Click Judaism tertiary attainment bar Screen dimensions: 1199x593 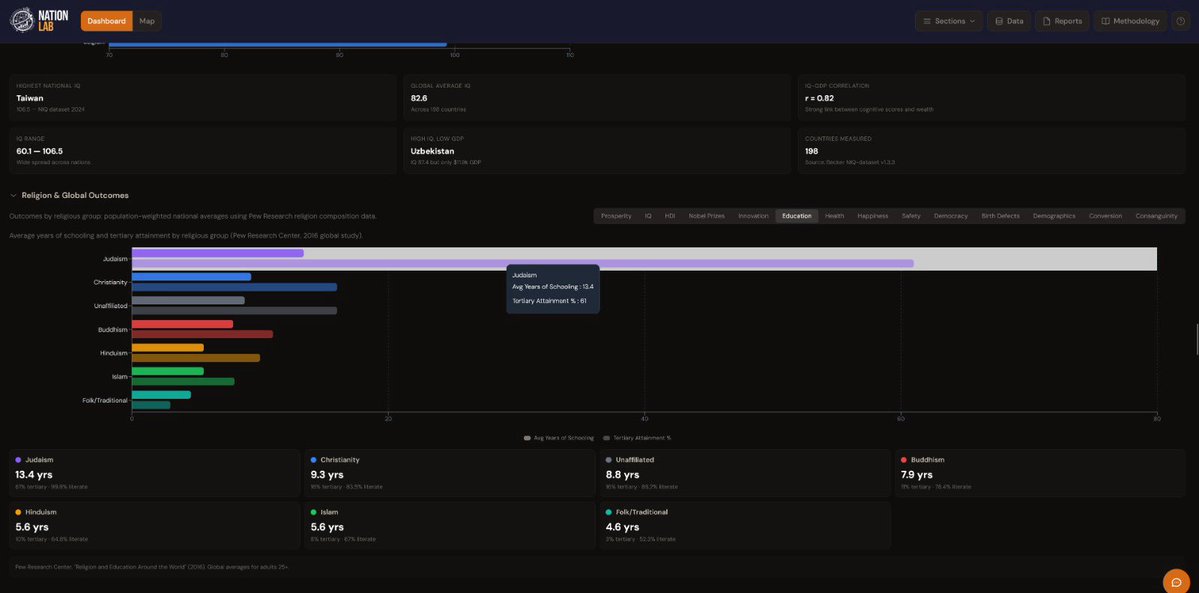tap(522, 263)
